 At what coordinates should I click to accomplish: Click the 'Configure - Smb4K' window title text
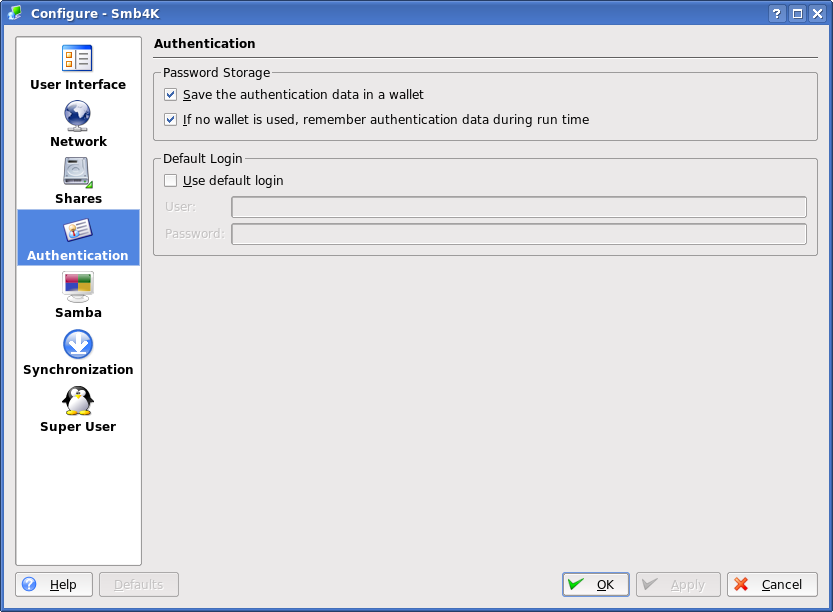(95, 13)
